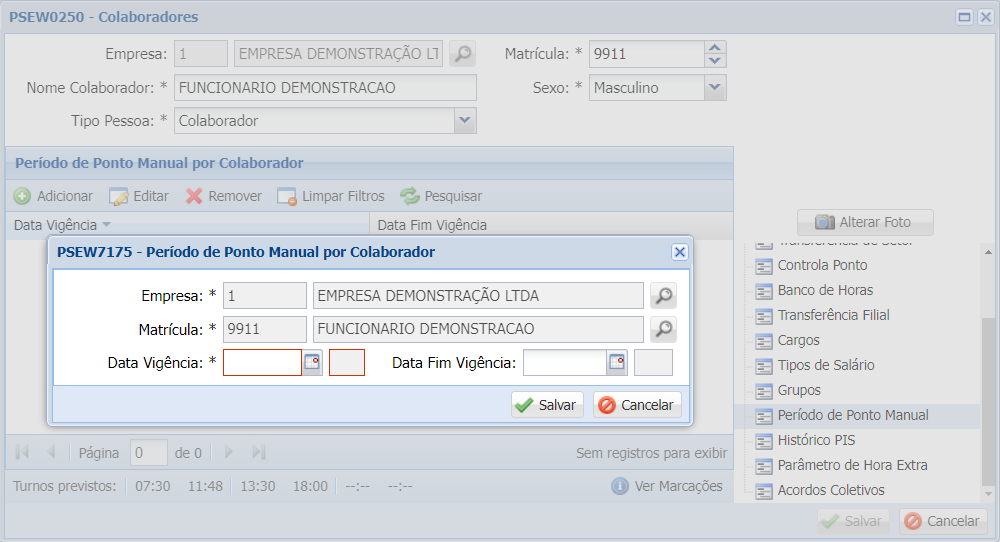Screen dimensions: 1000x542
Task: Focus the time box beside Data Fim Vigência
Action: (653, 362)
